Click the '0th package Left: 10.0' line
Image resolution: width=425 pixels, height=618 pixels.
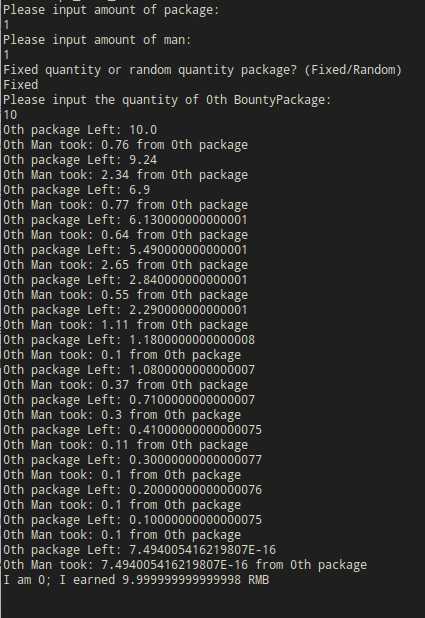[x=80, y=130]
